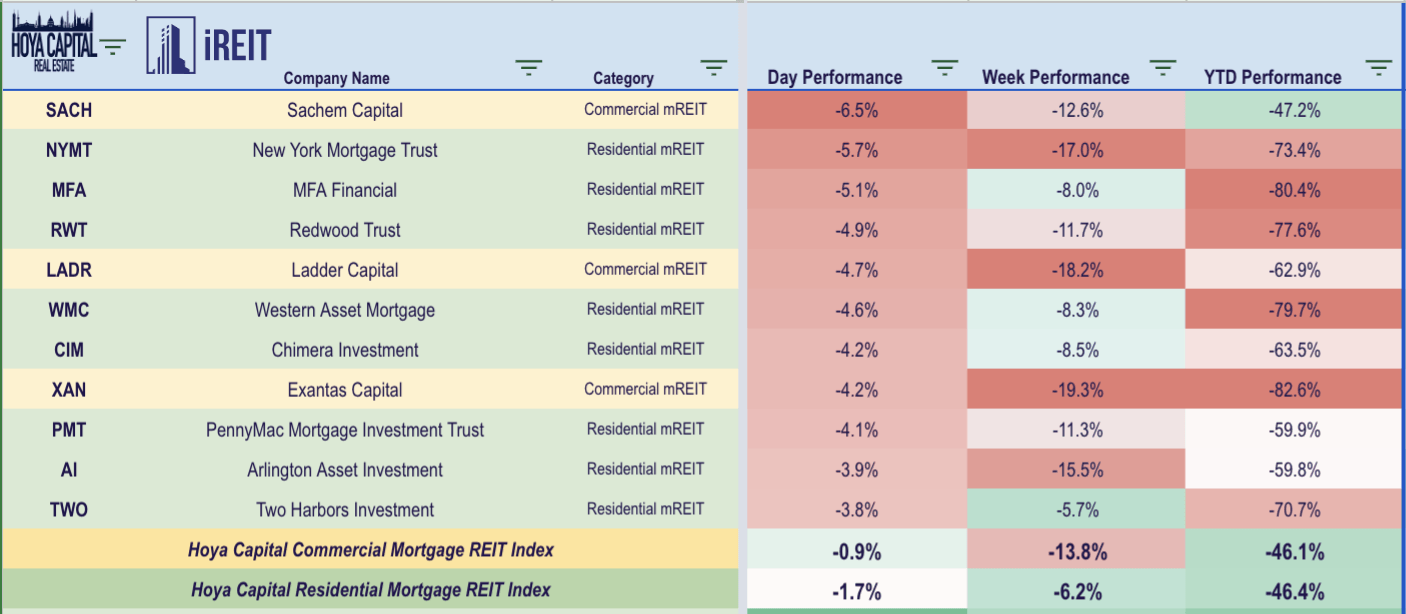Select the Company Name column header
Viewport: 1406px width, 614px height.
(336, 78)
